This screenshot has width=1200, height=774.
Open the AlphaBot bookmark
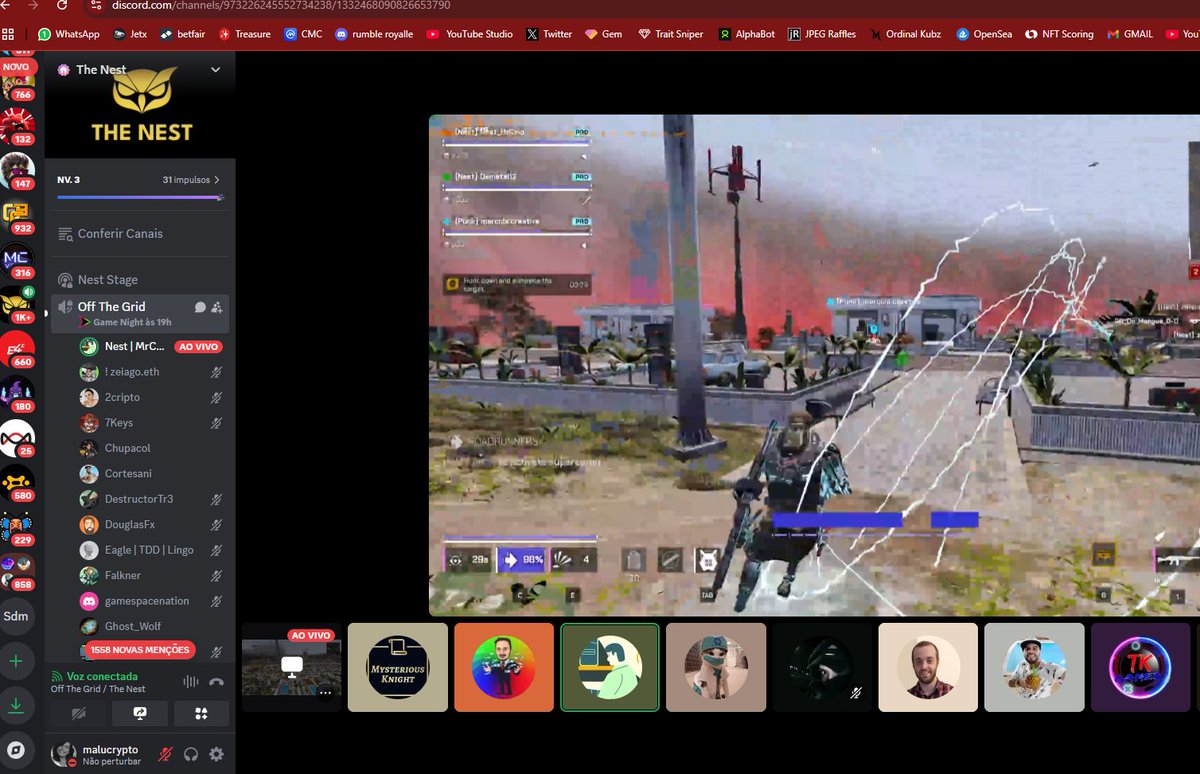[x=749, y=33]
